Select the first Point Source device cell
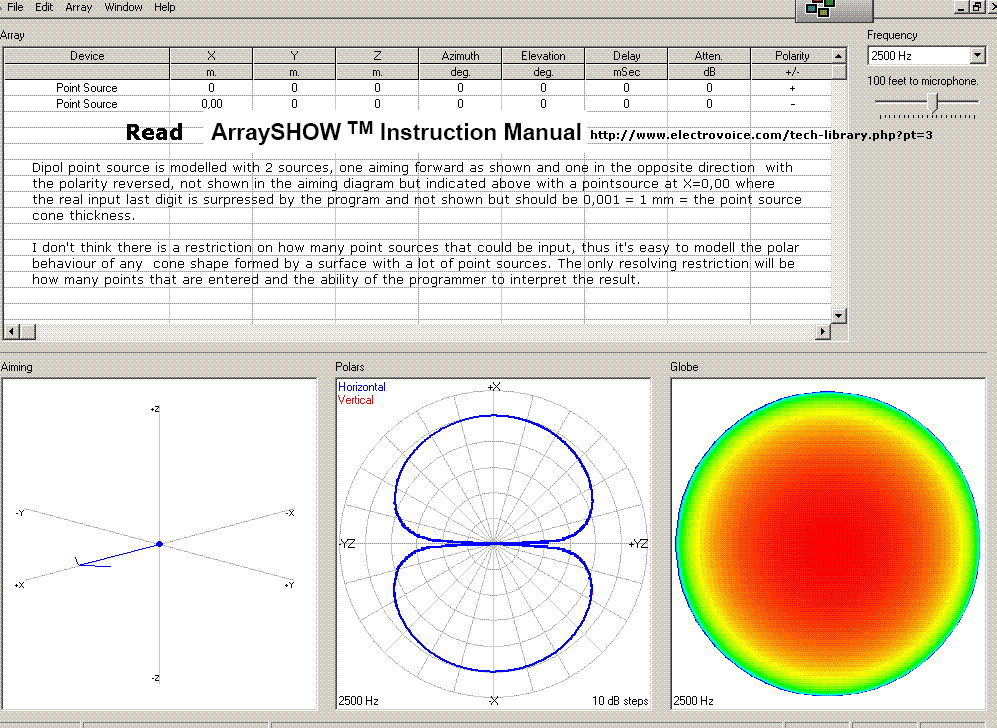997x728 pixels. pyautogui.click(x=87, y=88)
